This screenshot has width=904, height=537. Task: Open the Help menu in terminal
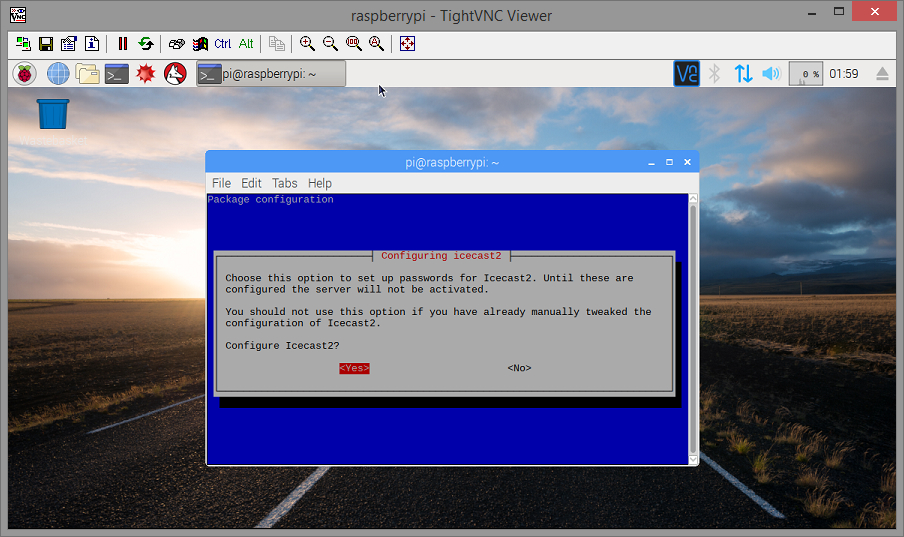coord(320,183)
